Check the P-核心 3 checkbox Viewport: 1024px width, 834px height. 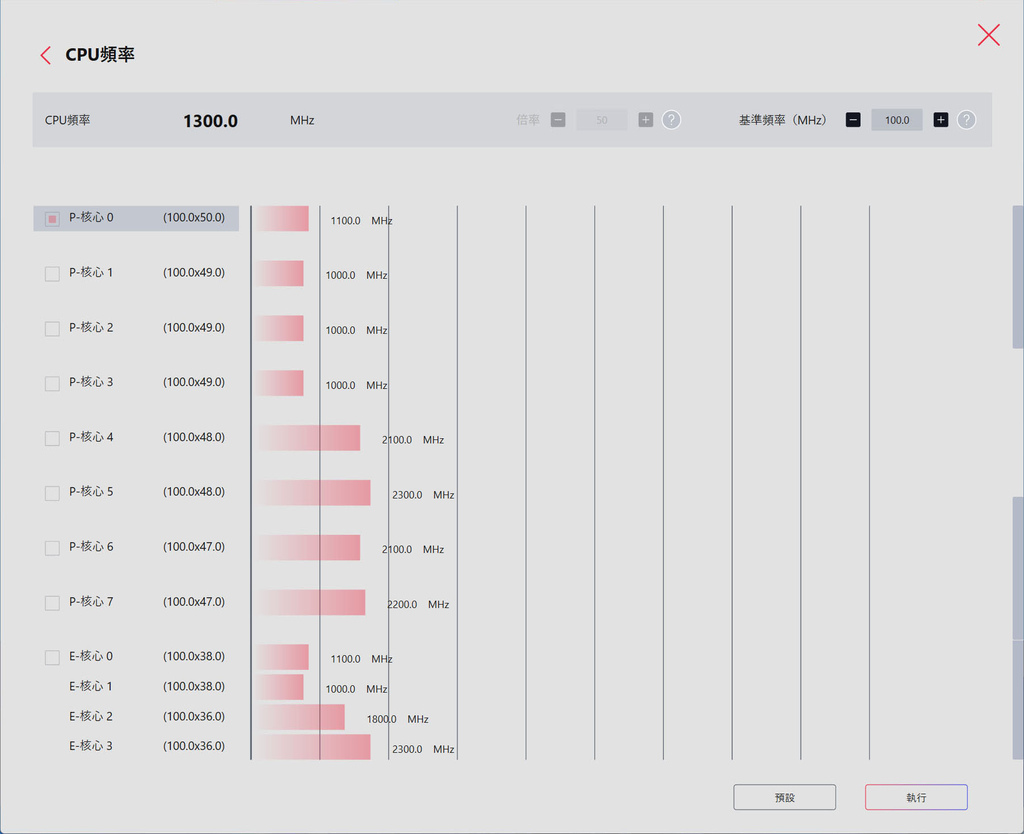(52, 383)
